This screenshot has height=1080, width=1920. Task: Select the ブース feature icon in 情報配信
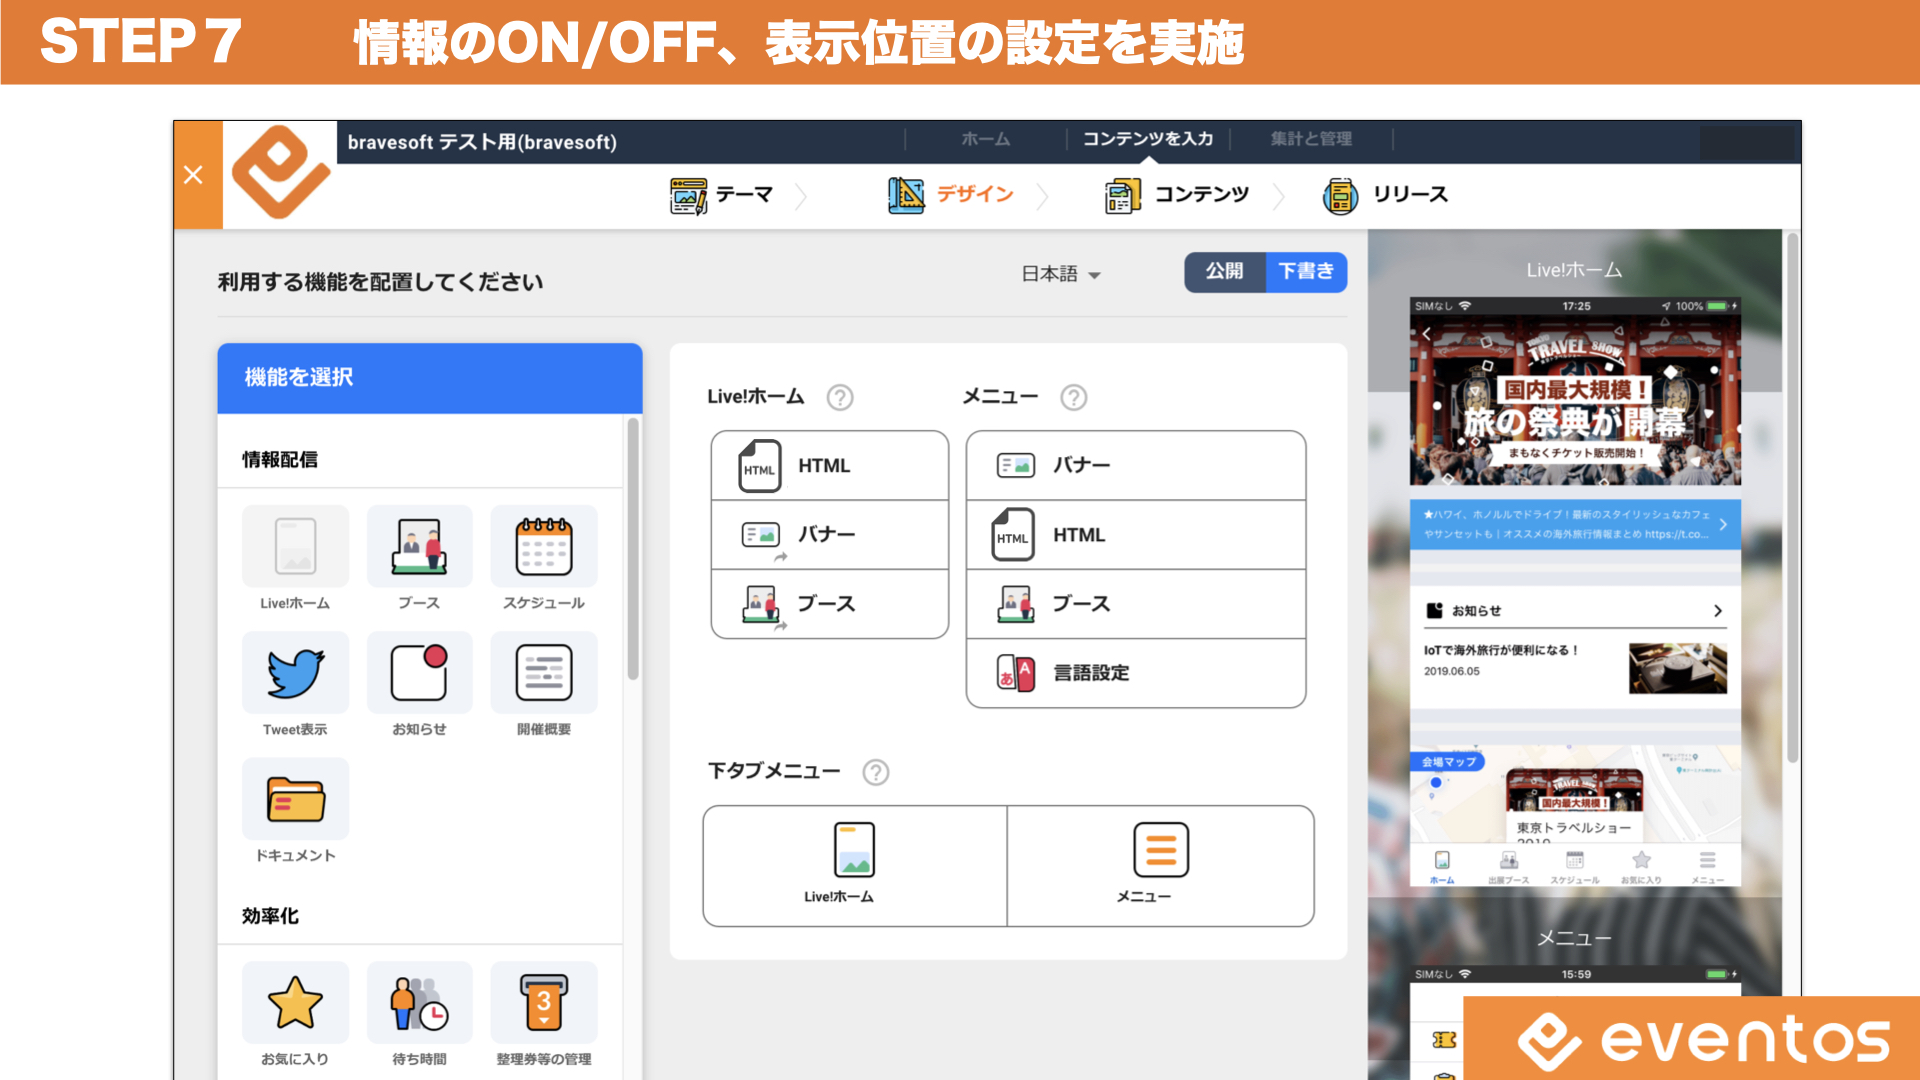click(419, 546)
